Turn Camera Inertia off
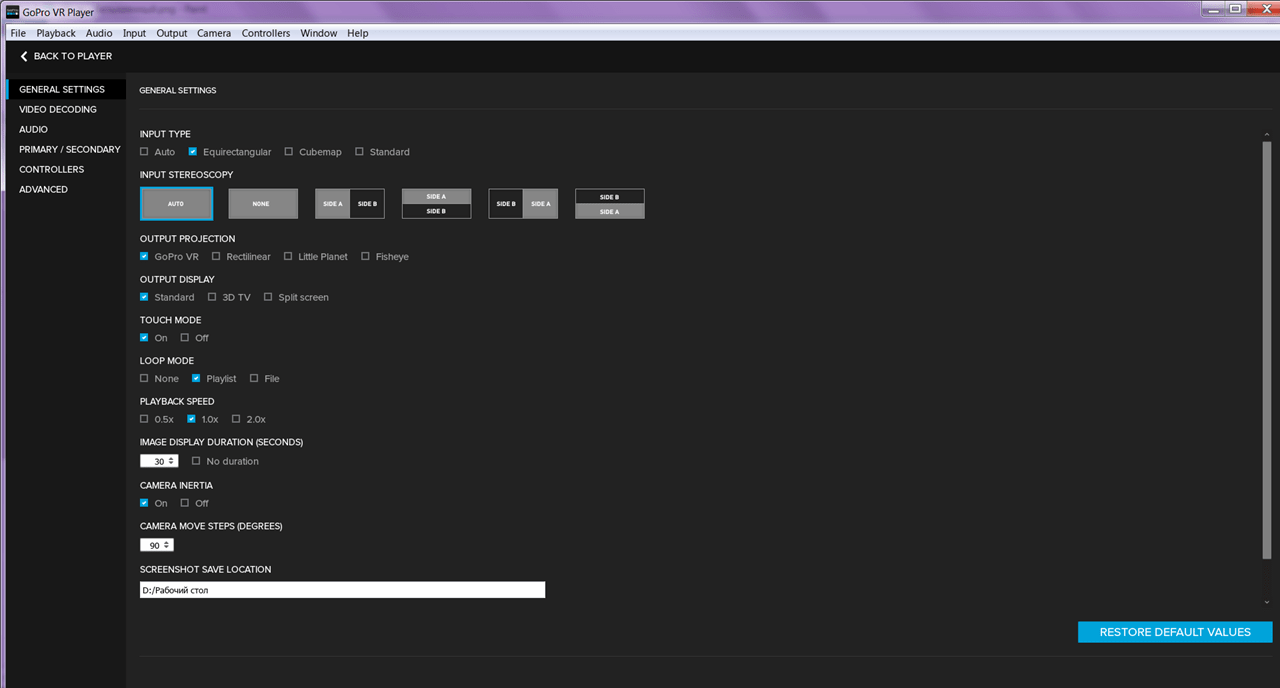The width and height of the screenshot is (1280, 688). (x=185, y=503)
